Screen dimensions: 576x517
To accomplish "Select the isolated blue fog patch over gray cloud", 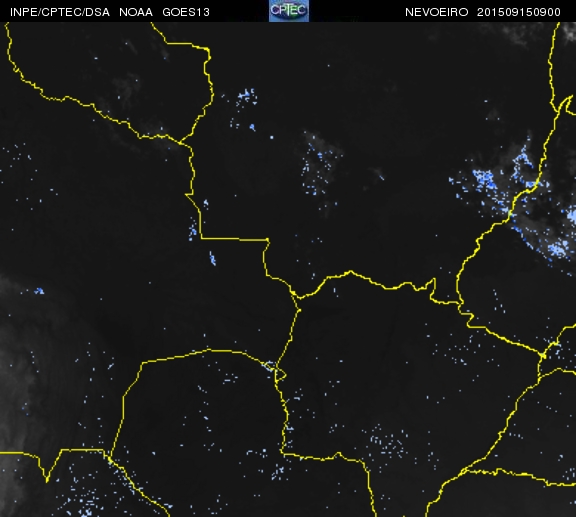I will (39, 291).
